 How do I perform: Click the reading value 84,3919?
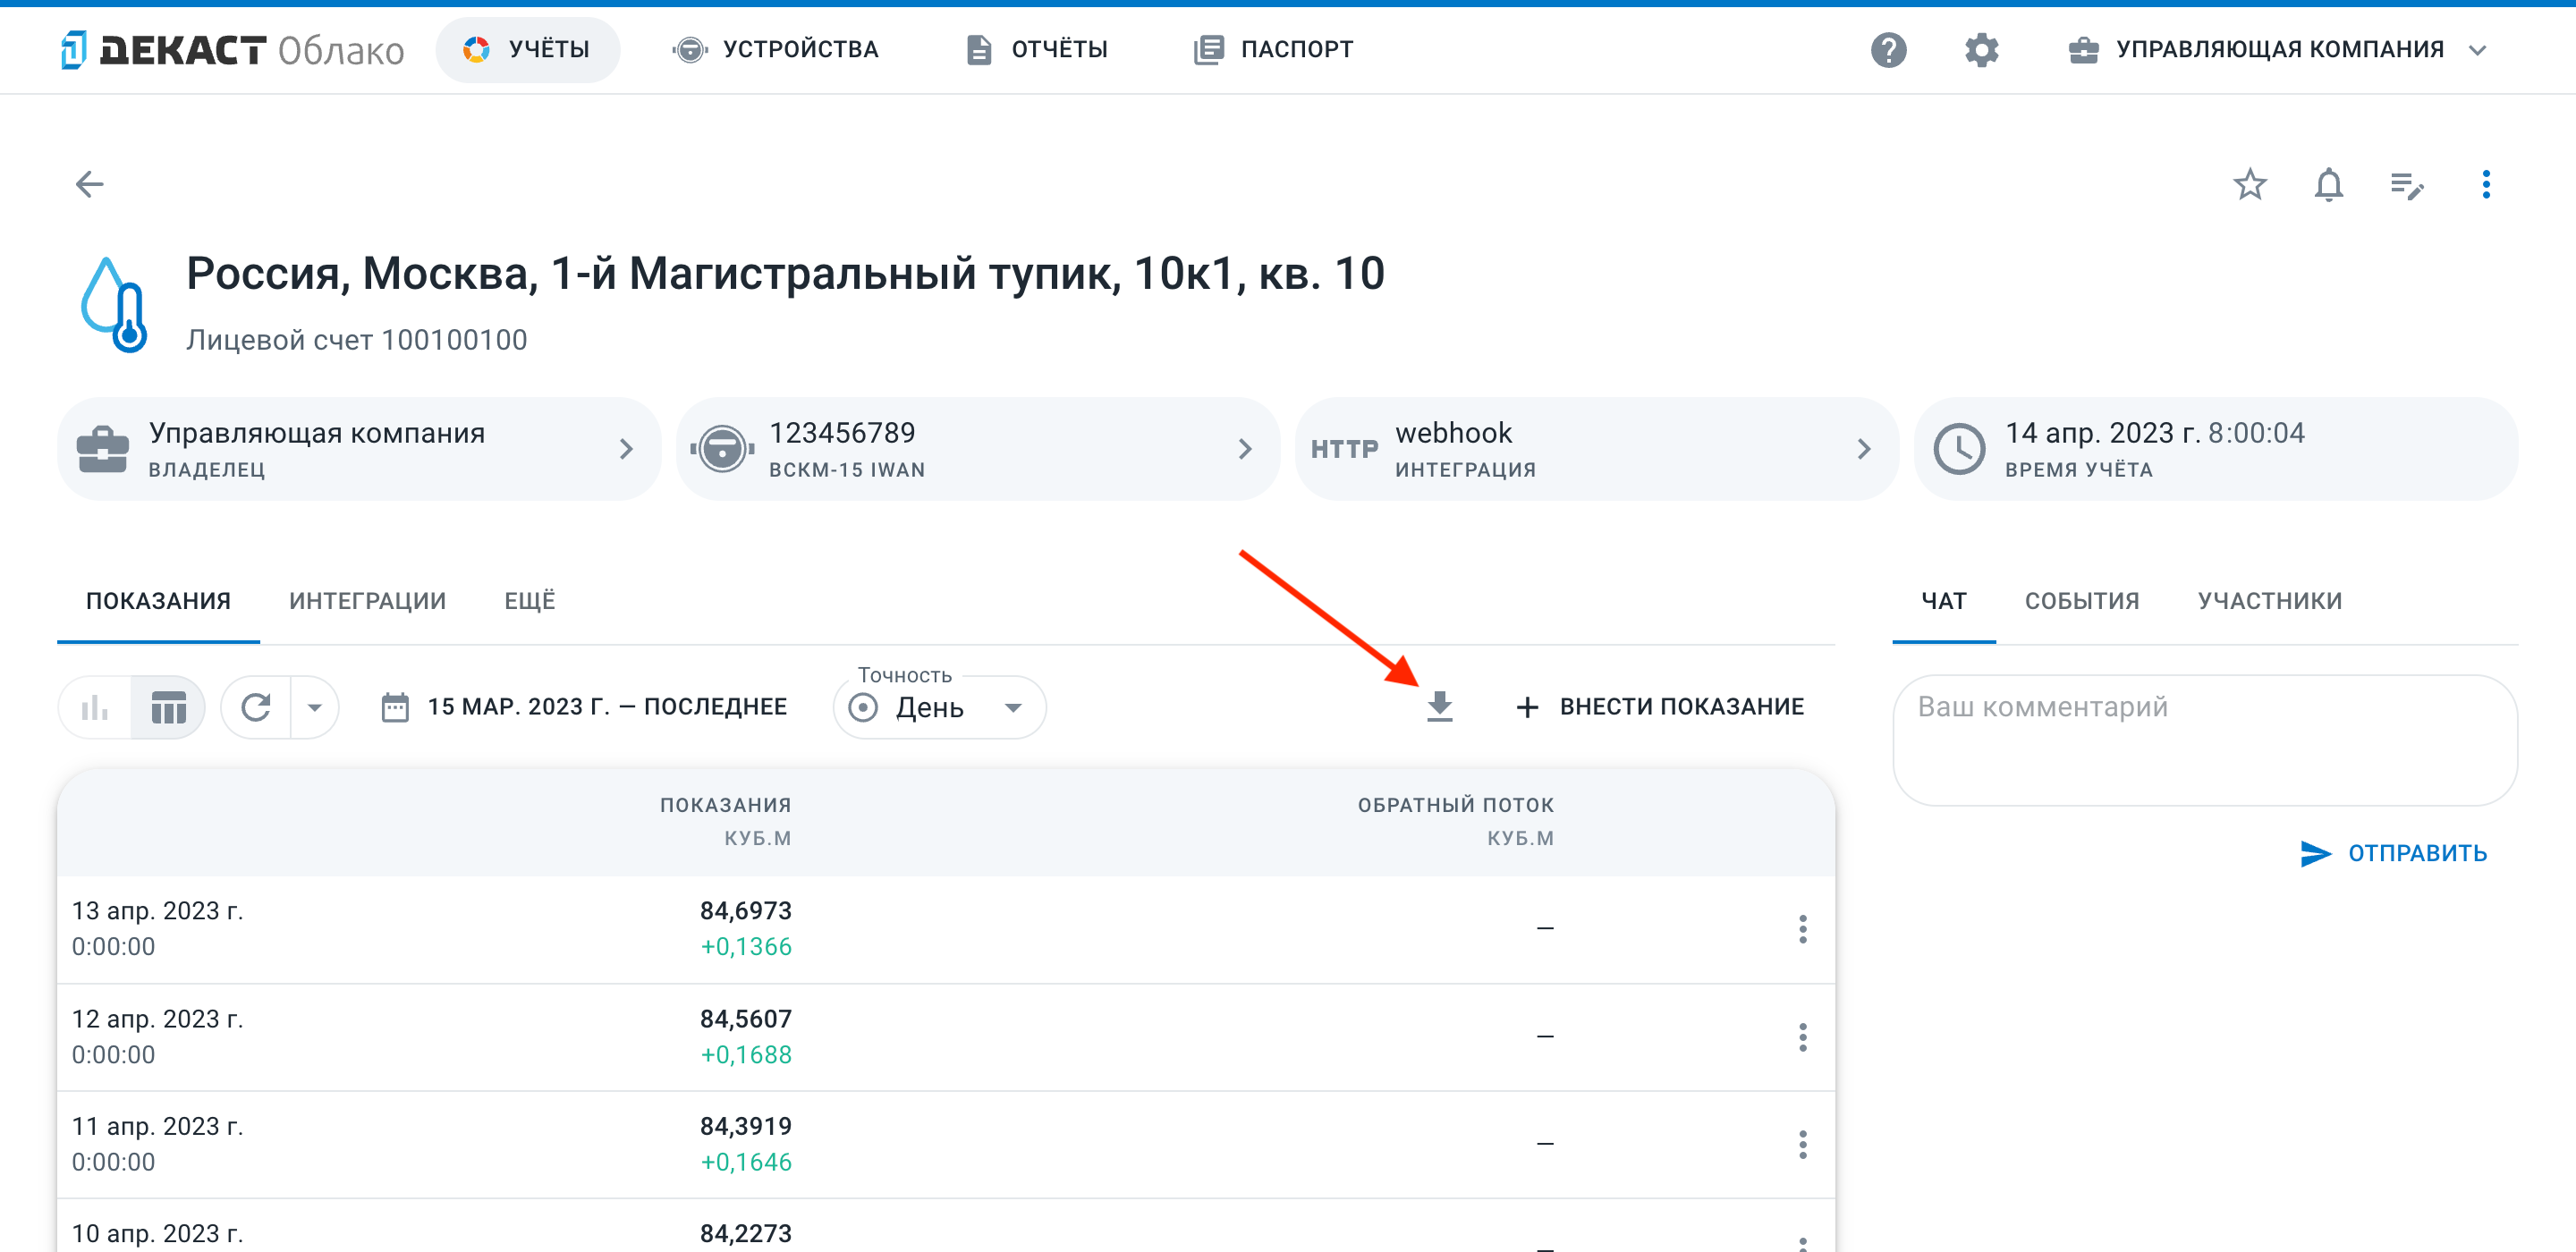tap(745, 1126)
